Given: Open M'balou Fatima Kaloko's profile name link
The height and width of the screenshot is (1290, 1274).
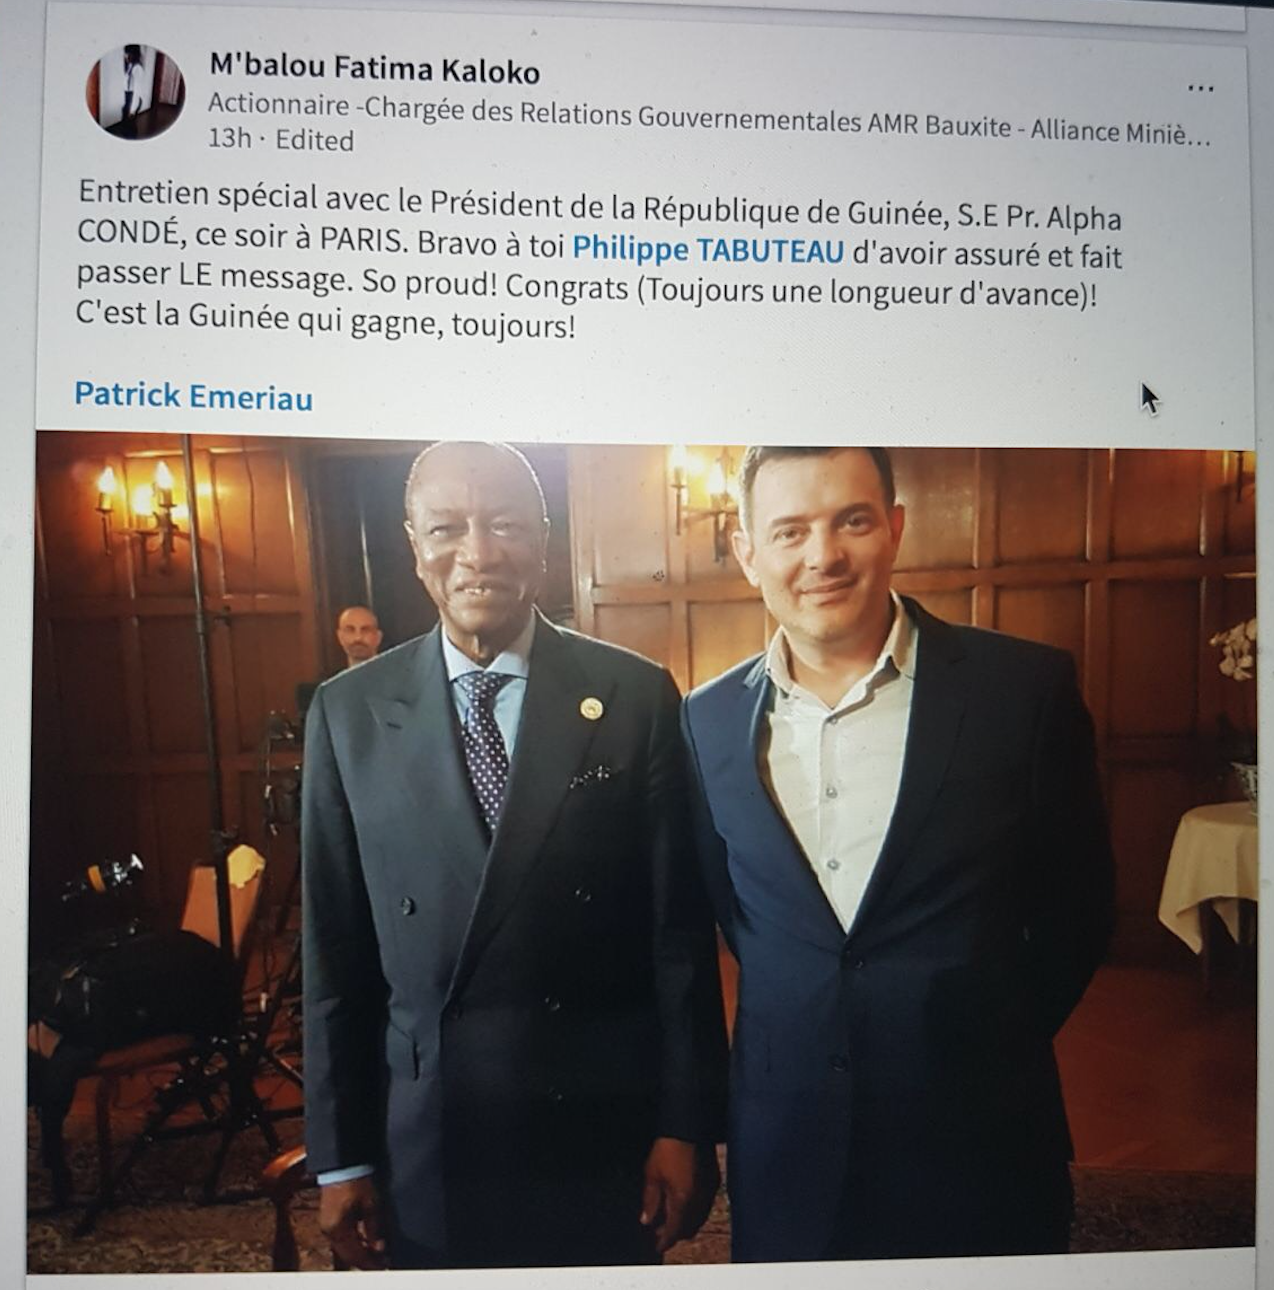Looking at the screenshot, I should click(x=374, y=70).
